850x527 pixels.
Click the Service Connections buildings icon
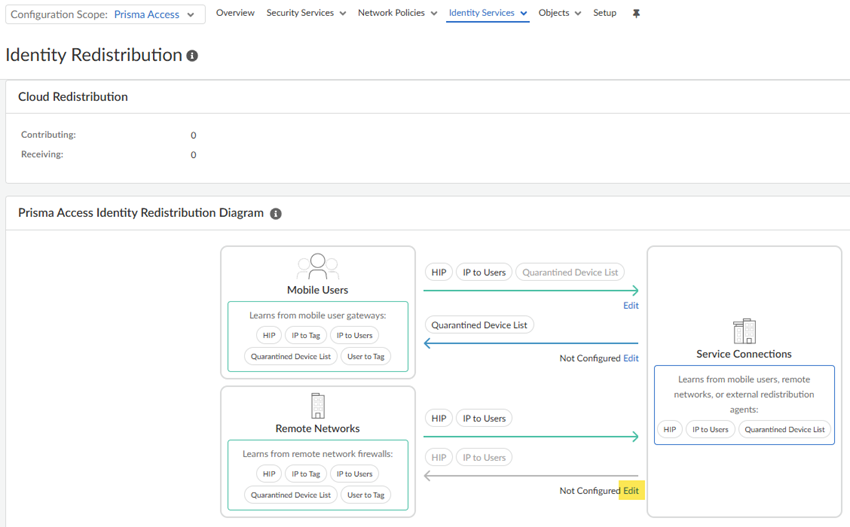coord(744,331)
